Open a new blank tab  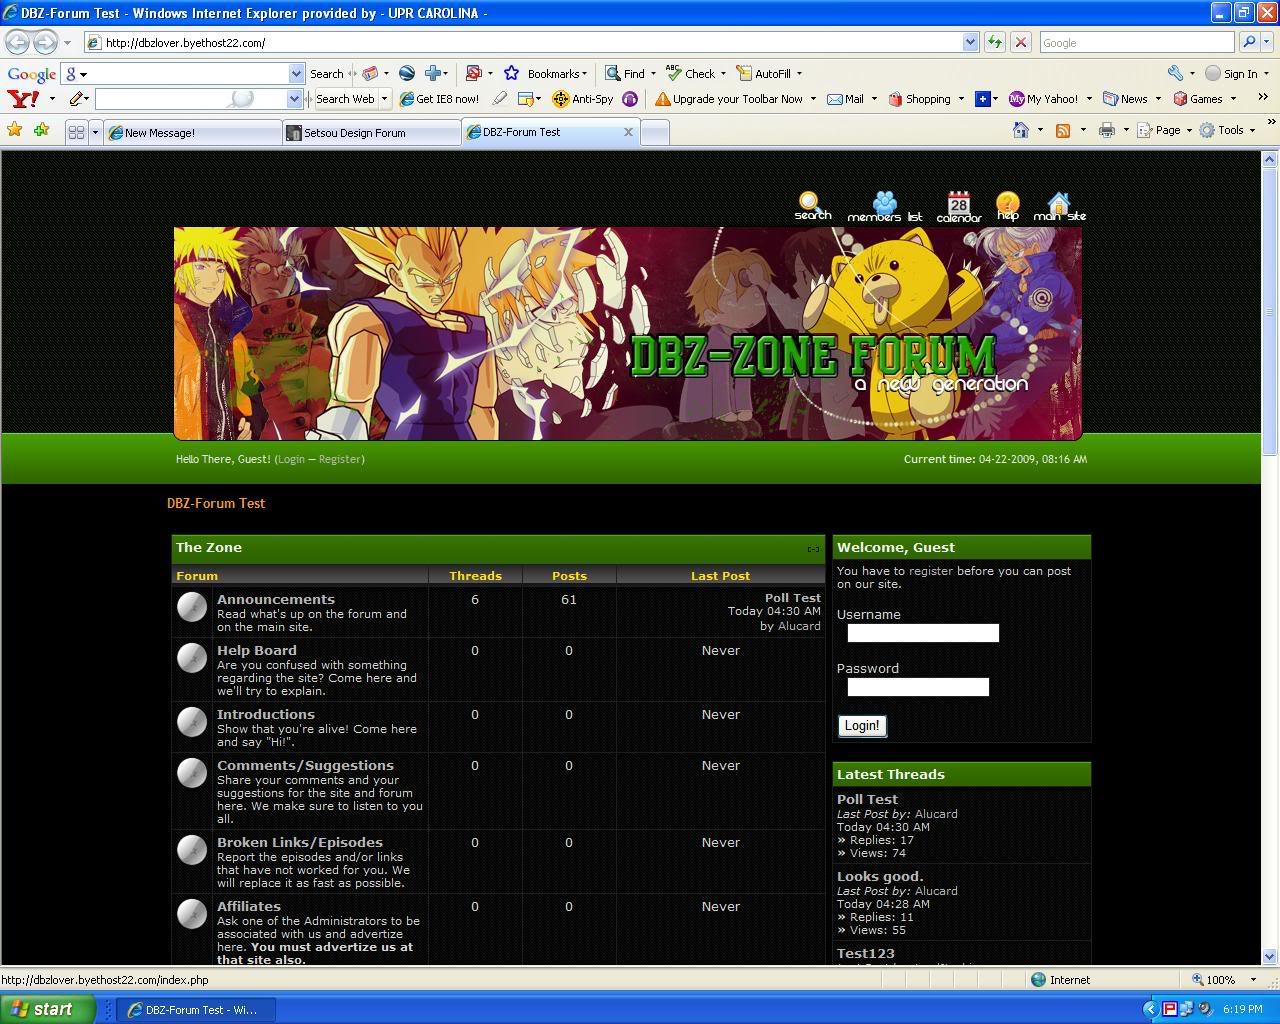click(x=654, y=132)
